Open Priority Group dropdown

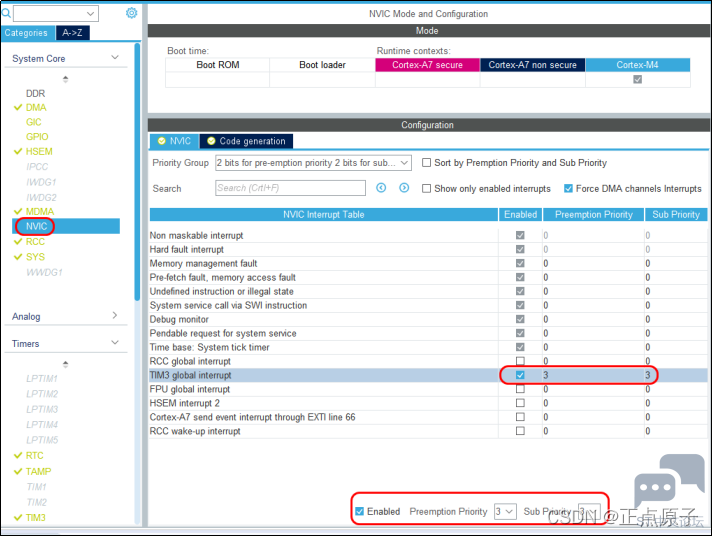click(313, 163)
